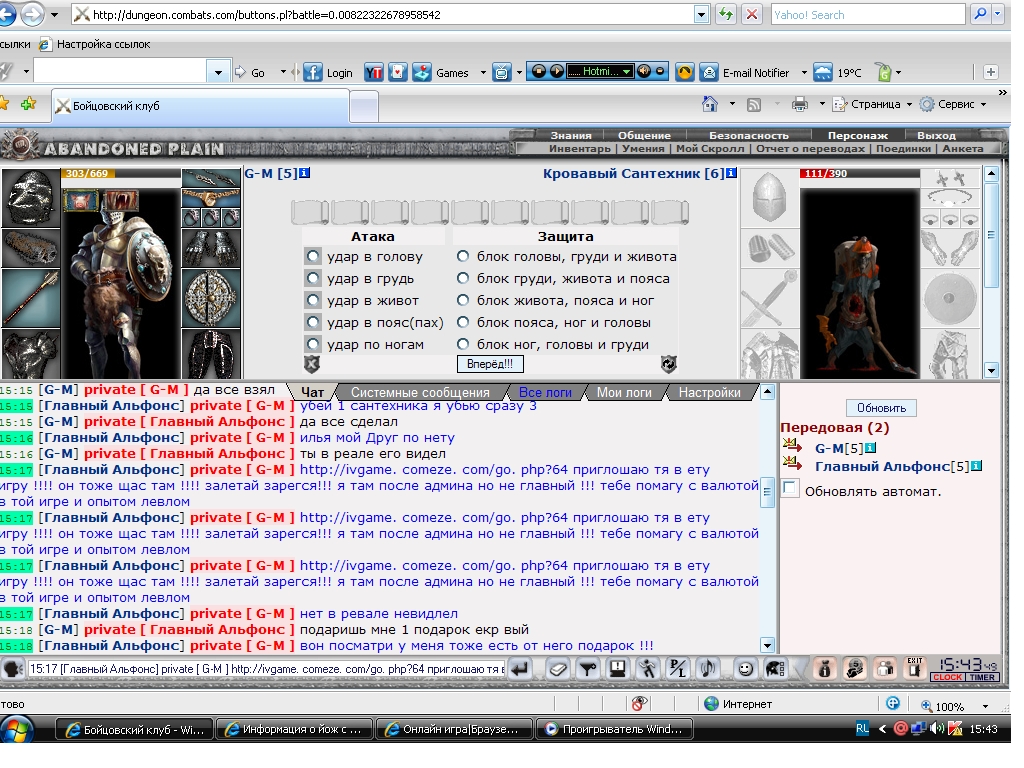The image size is (1024, 768).
Task: Click the eraser clear chat icon
Action: click(x=558, y=669)
